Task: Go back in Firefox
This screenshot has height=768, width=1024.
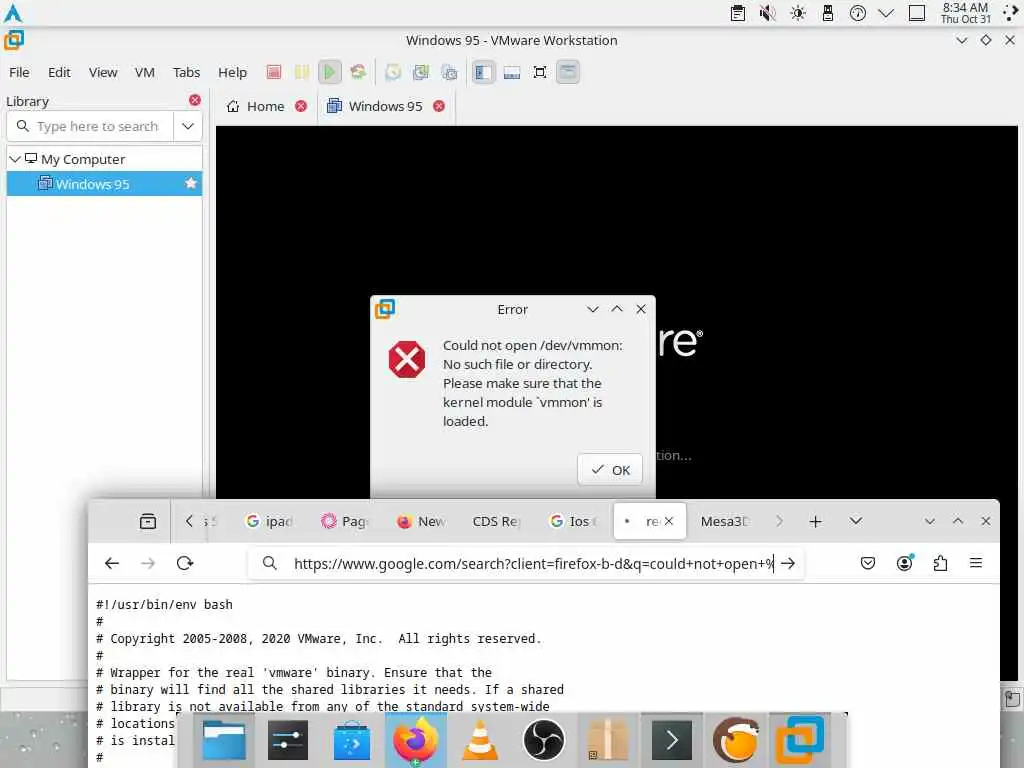Action: point(112,563)
